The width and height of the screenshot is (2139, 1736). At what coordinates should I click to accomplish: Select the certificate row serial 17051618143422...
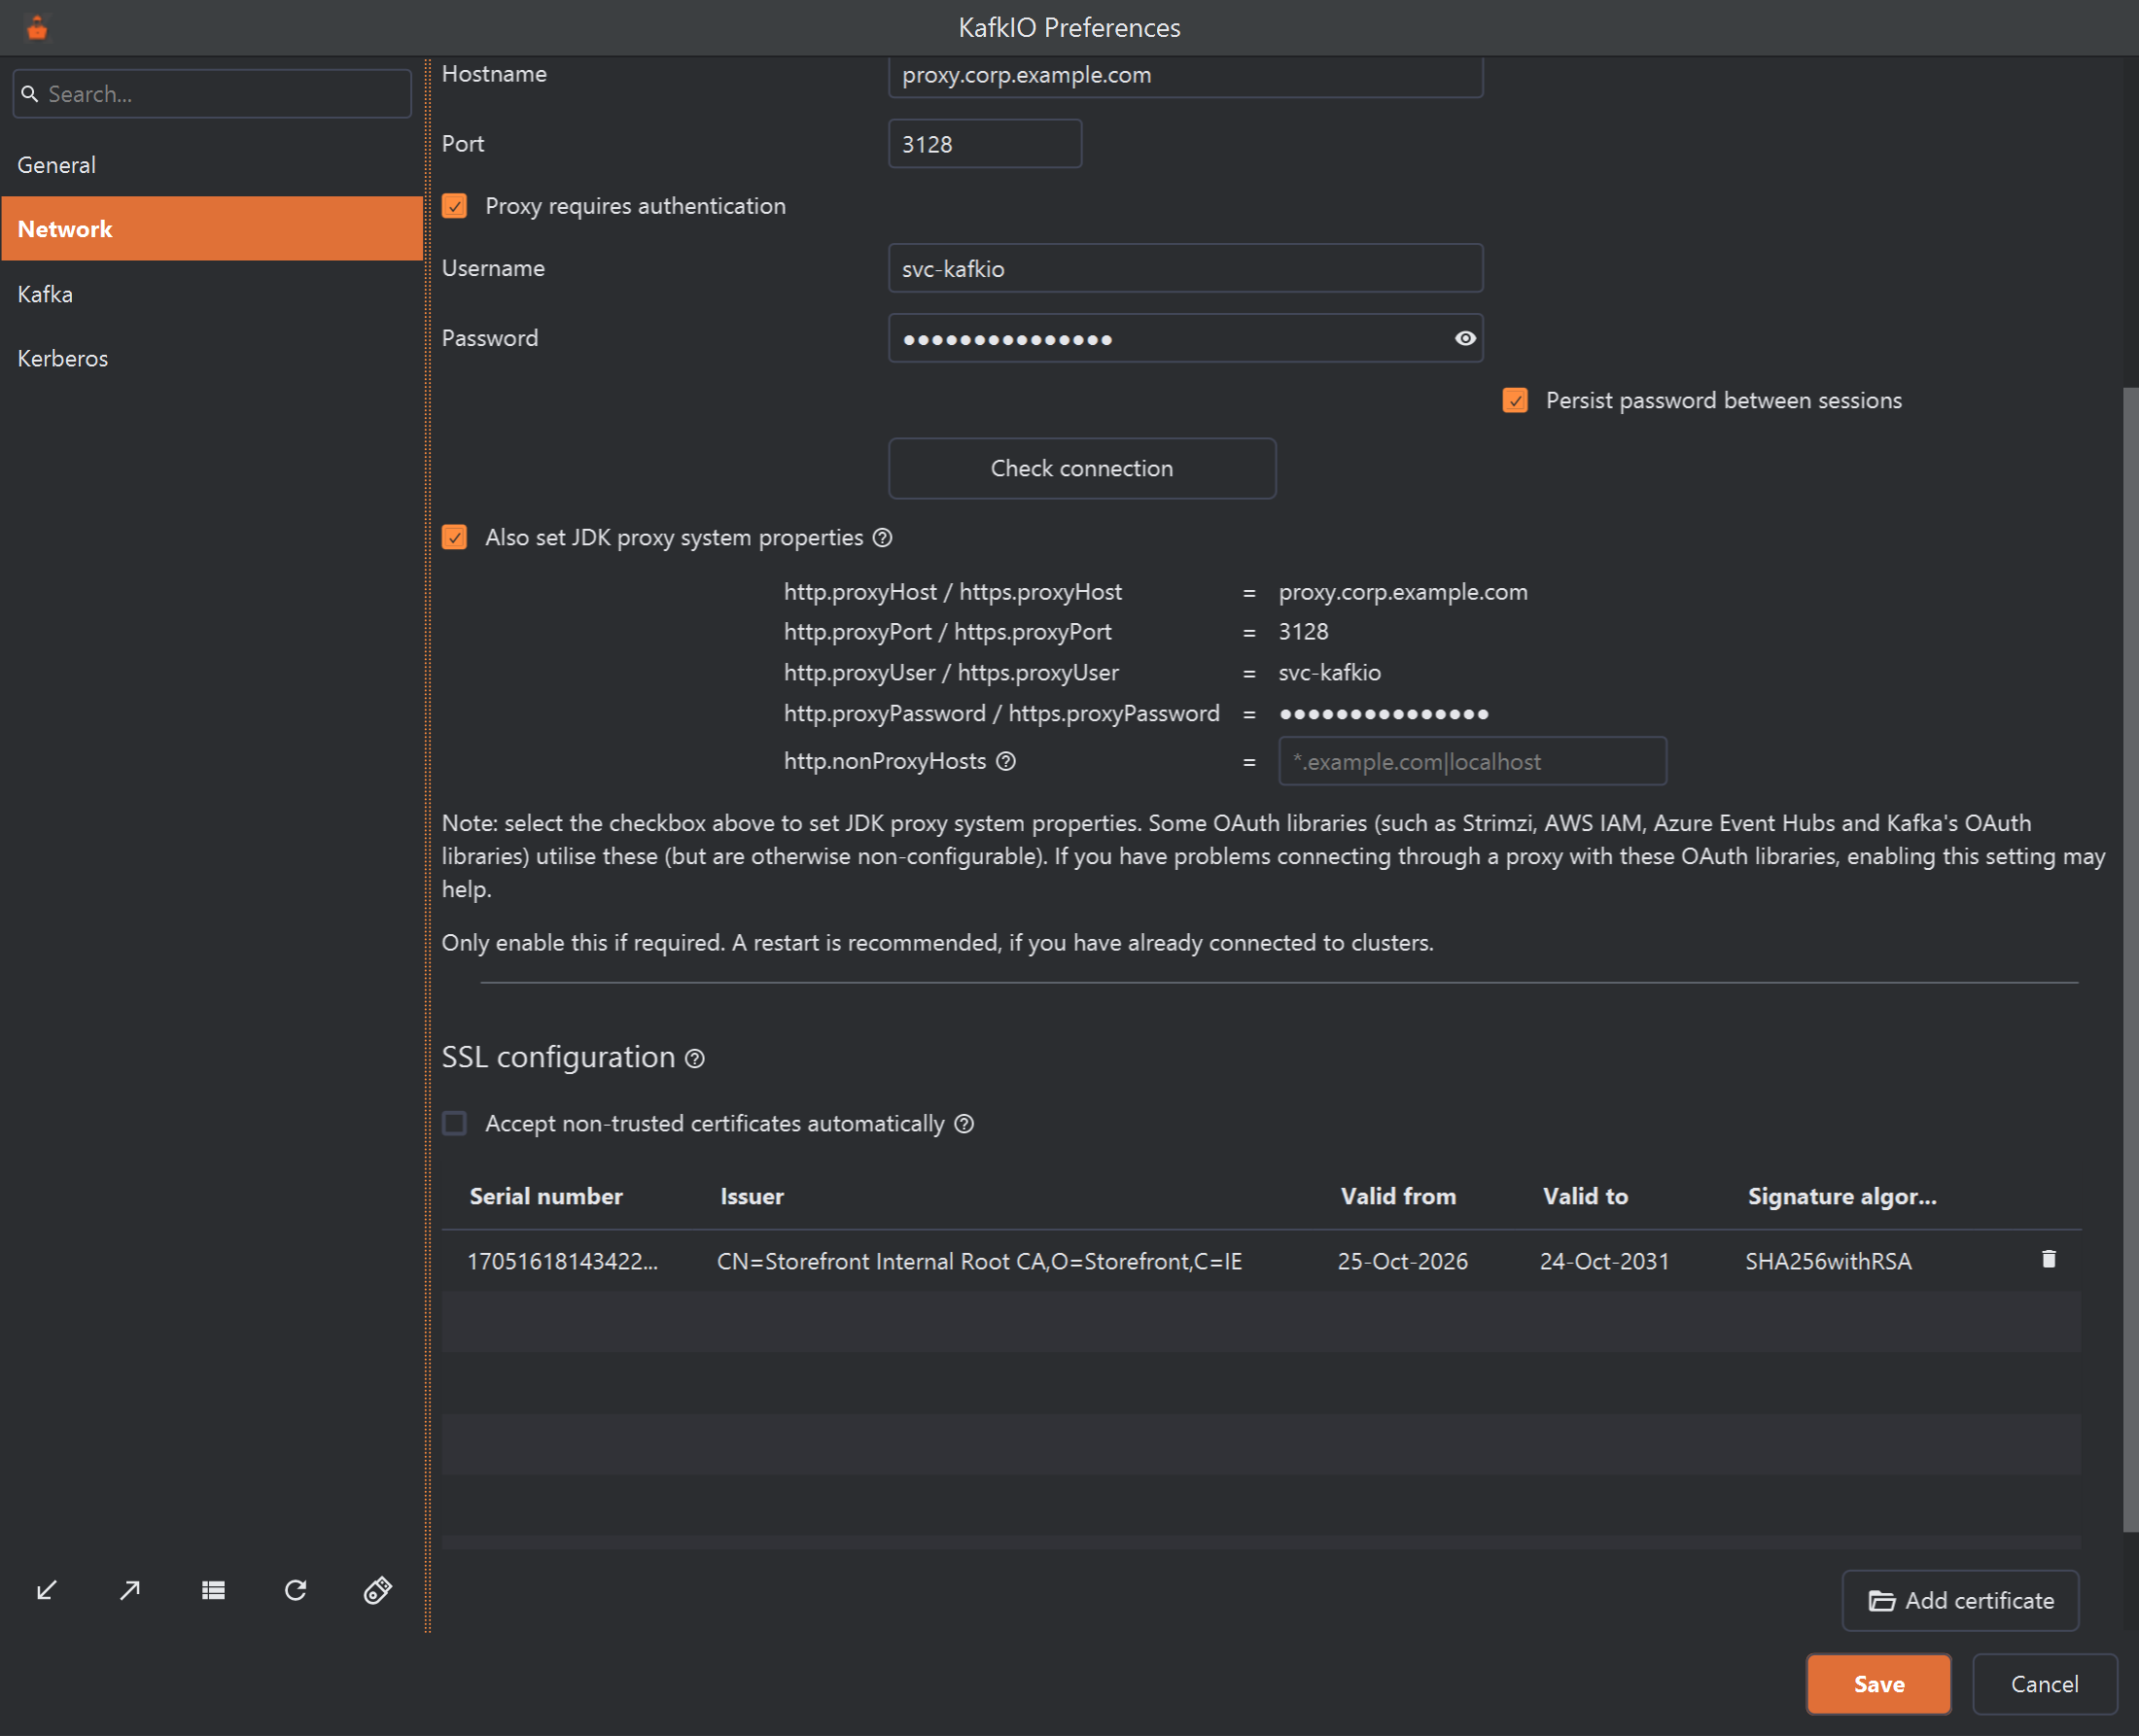(1261, 1261)
